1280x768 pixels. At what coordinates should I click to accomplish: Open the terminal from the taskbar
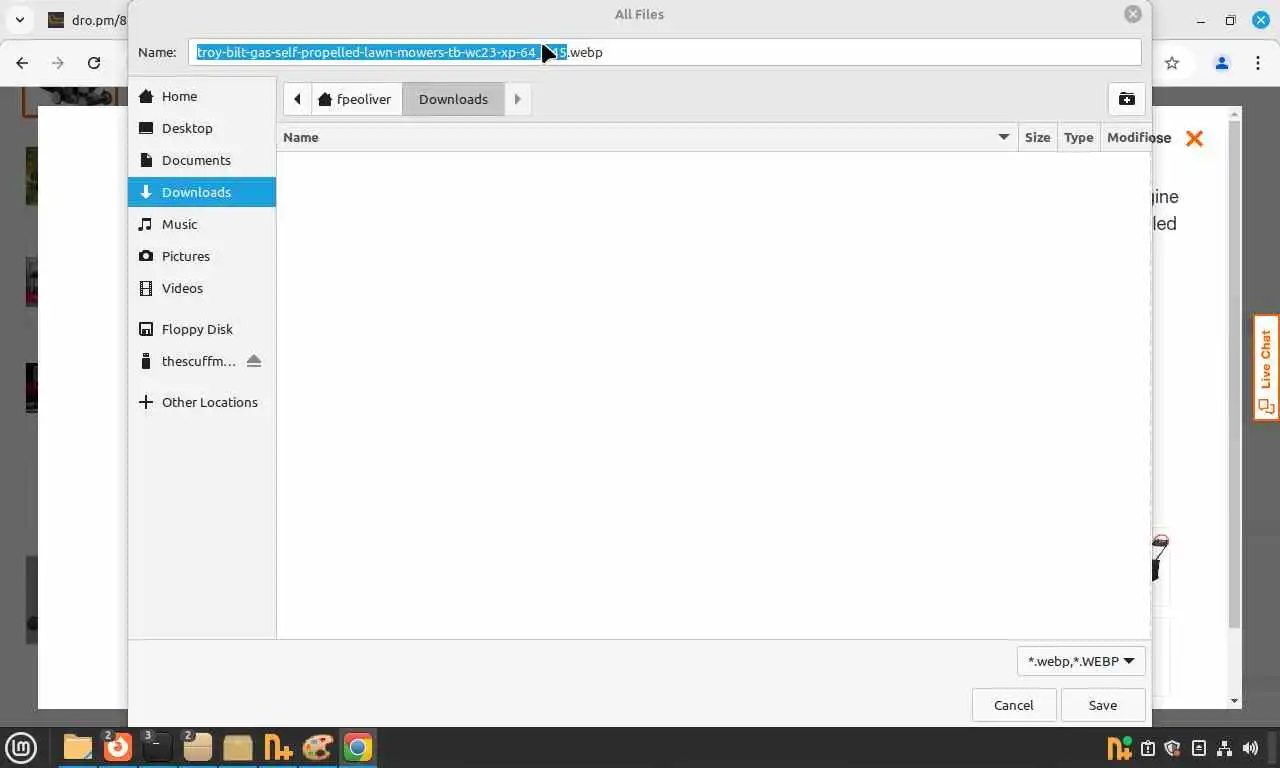(158, 747)
